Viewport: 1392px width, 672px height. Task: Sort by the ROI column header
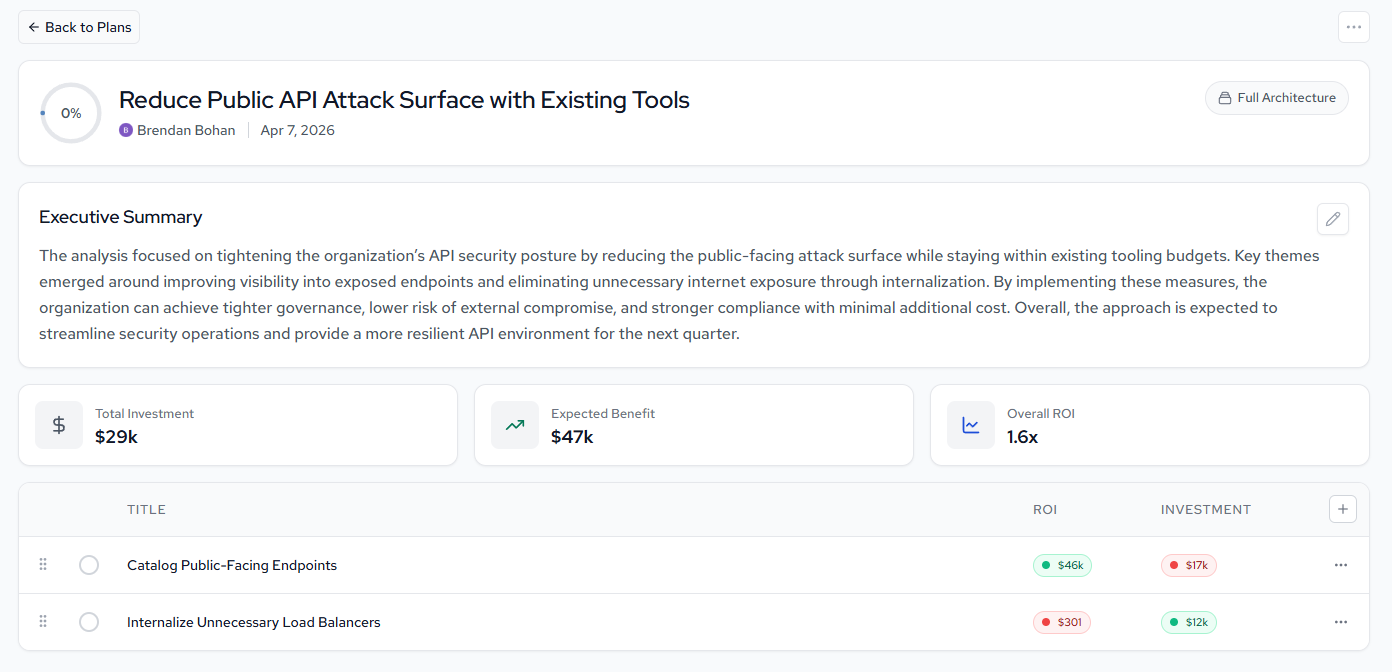pyautogui.click(x=1044, y=510)
